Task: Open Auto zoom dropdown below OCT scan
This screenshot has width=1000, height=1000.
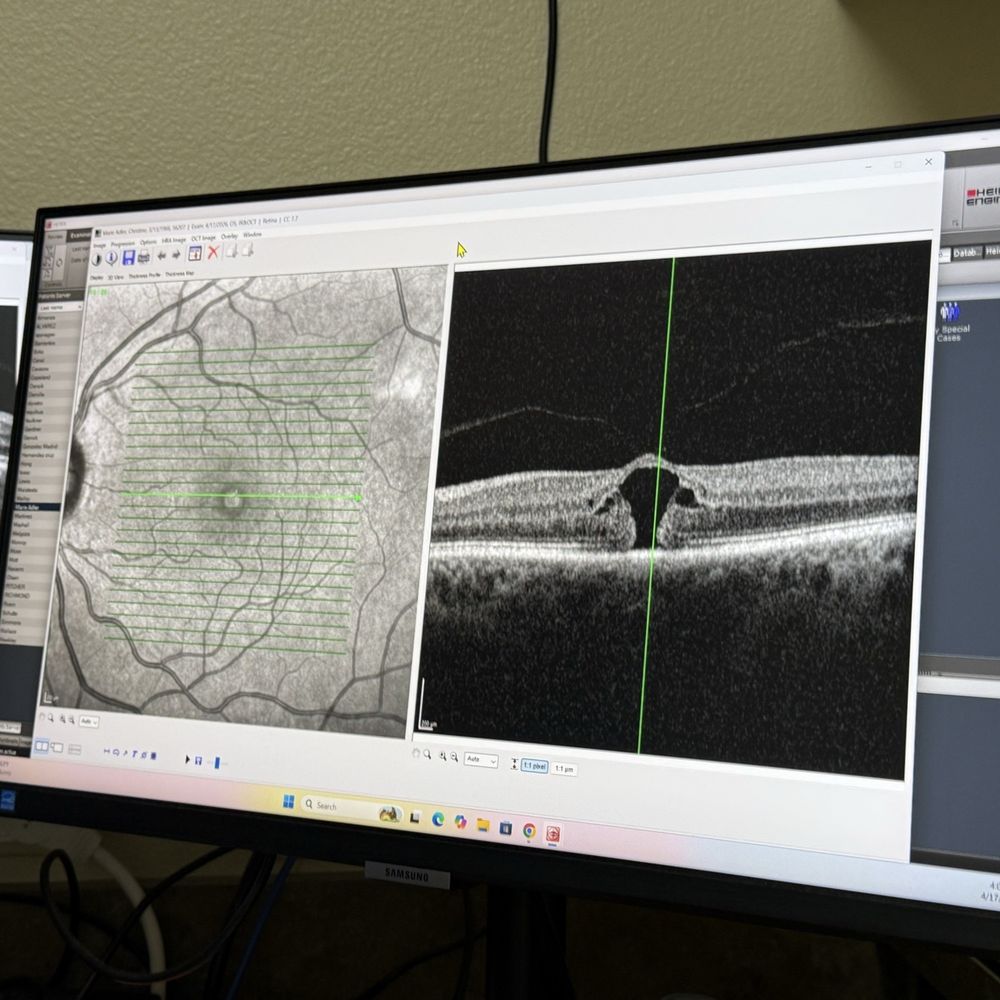Action: [x=481, y=760]
